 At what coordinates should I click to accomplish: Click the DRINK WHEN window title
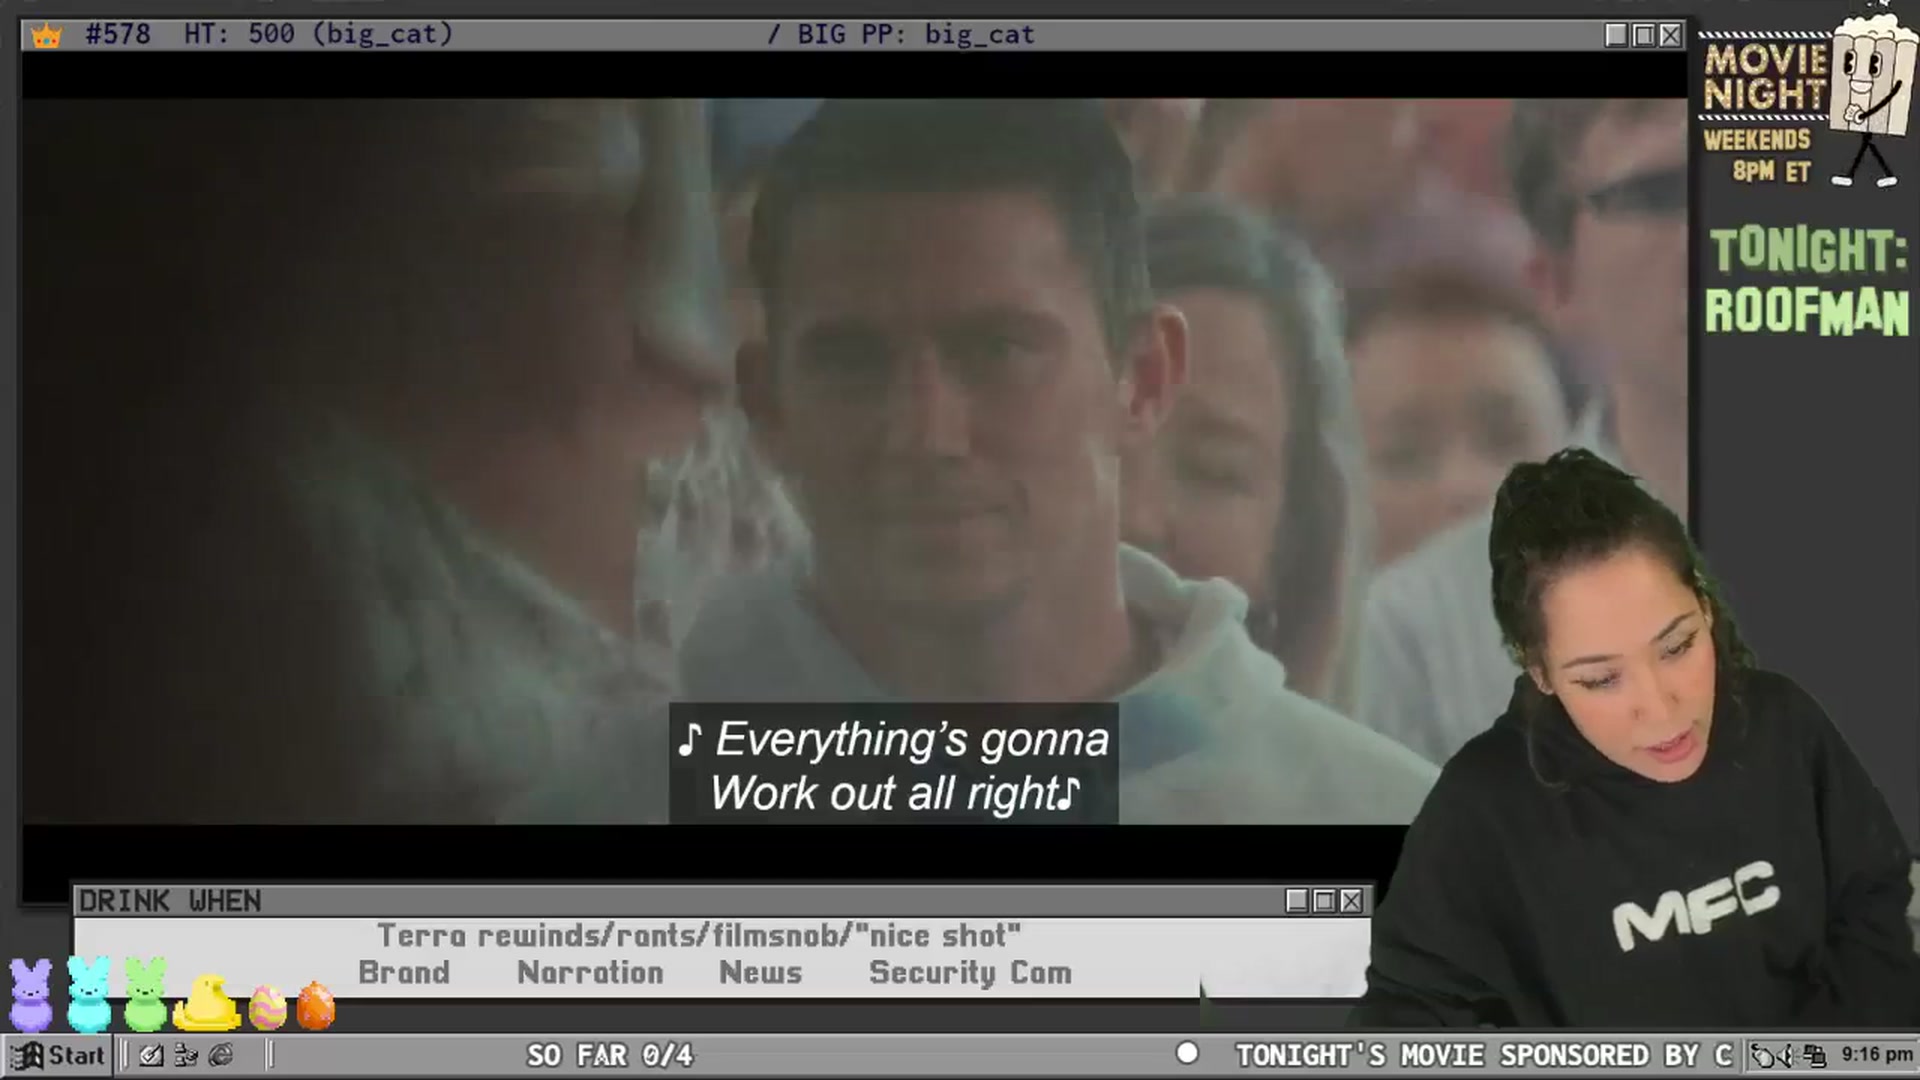click(x=170, y=901)
